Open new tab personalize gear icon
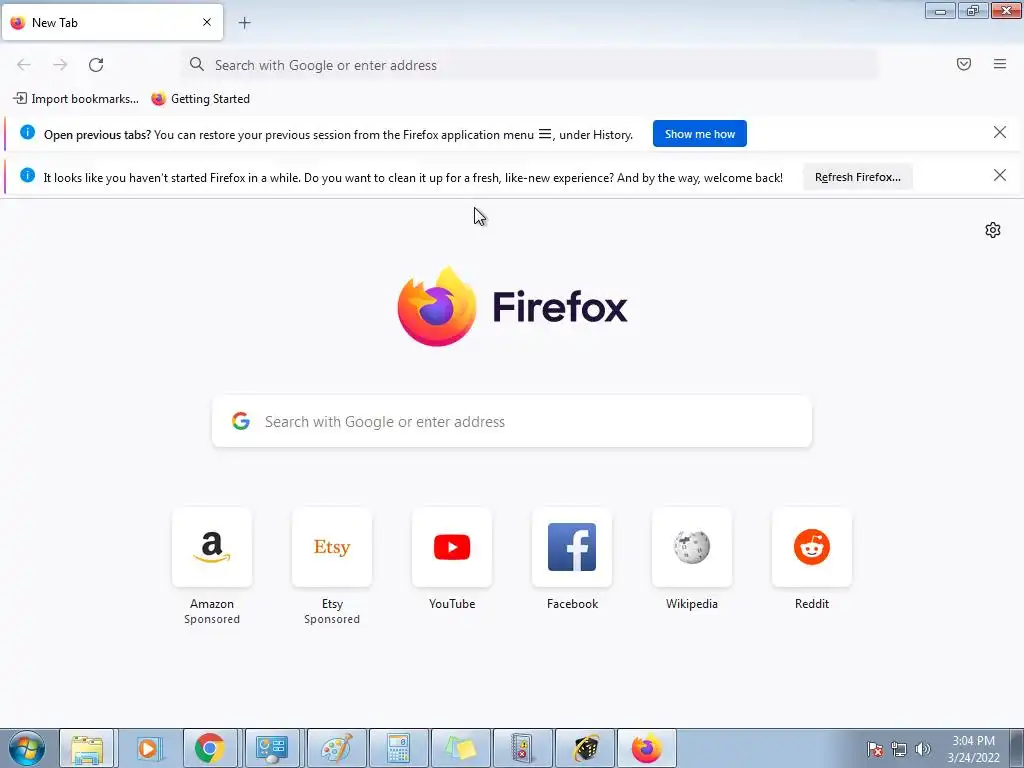The image size is (1024, 768). point(993,230)
